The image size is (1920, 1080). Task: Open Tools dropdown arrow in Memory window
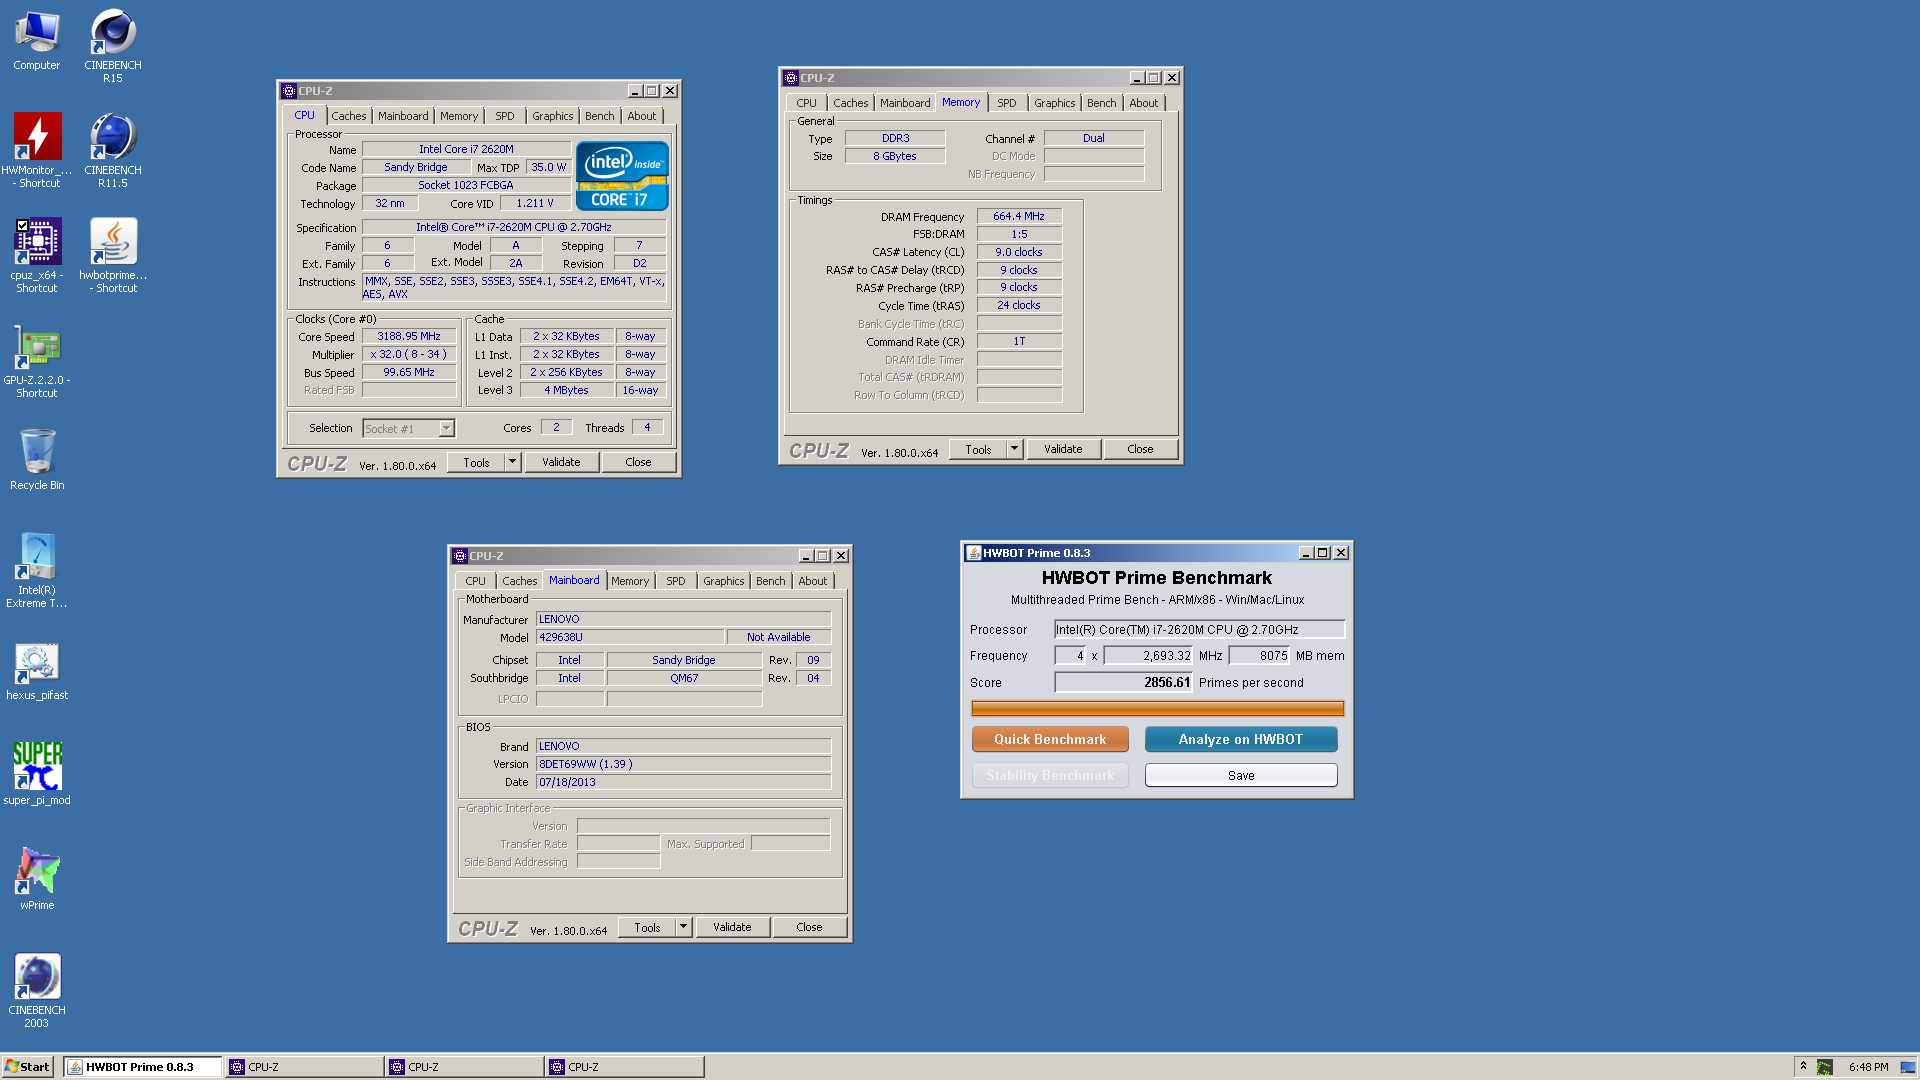(x=1014, y=449)
